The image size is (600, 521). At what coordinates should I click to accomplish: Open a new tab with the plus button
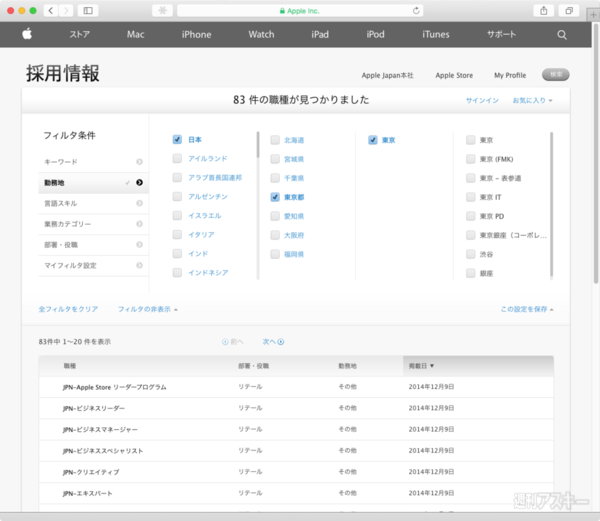coord(593,15)
